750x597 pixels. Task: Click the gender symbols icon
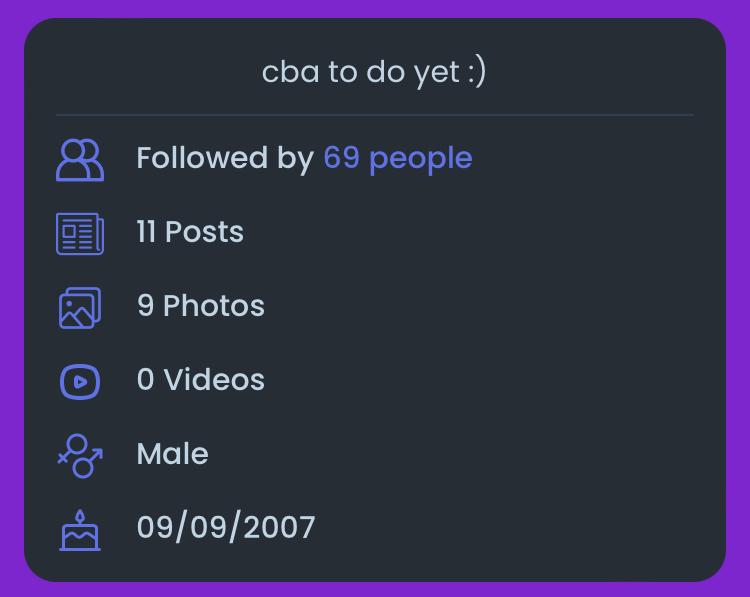click(x=80, y=455)
